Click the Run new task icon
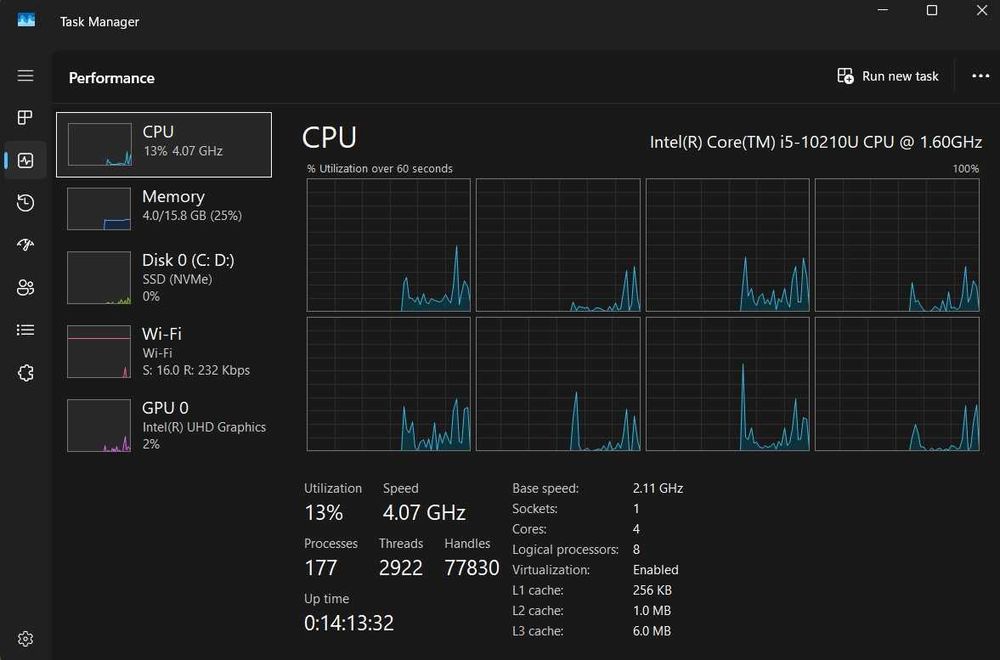This screenshot has height=660, width=1000. [x=845, y=76]
